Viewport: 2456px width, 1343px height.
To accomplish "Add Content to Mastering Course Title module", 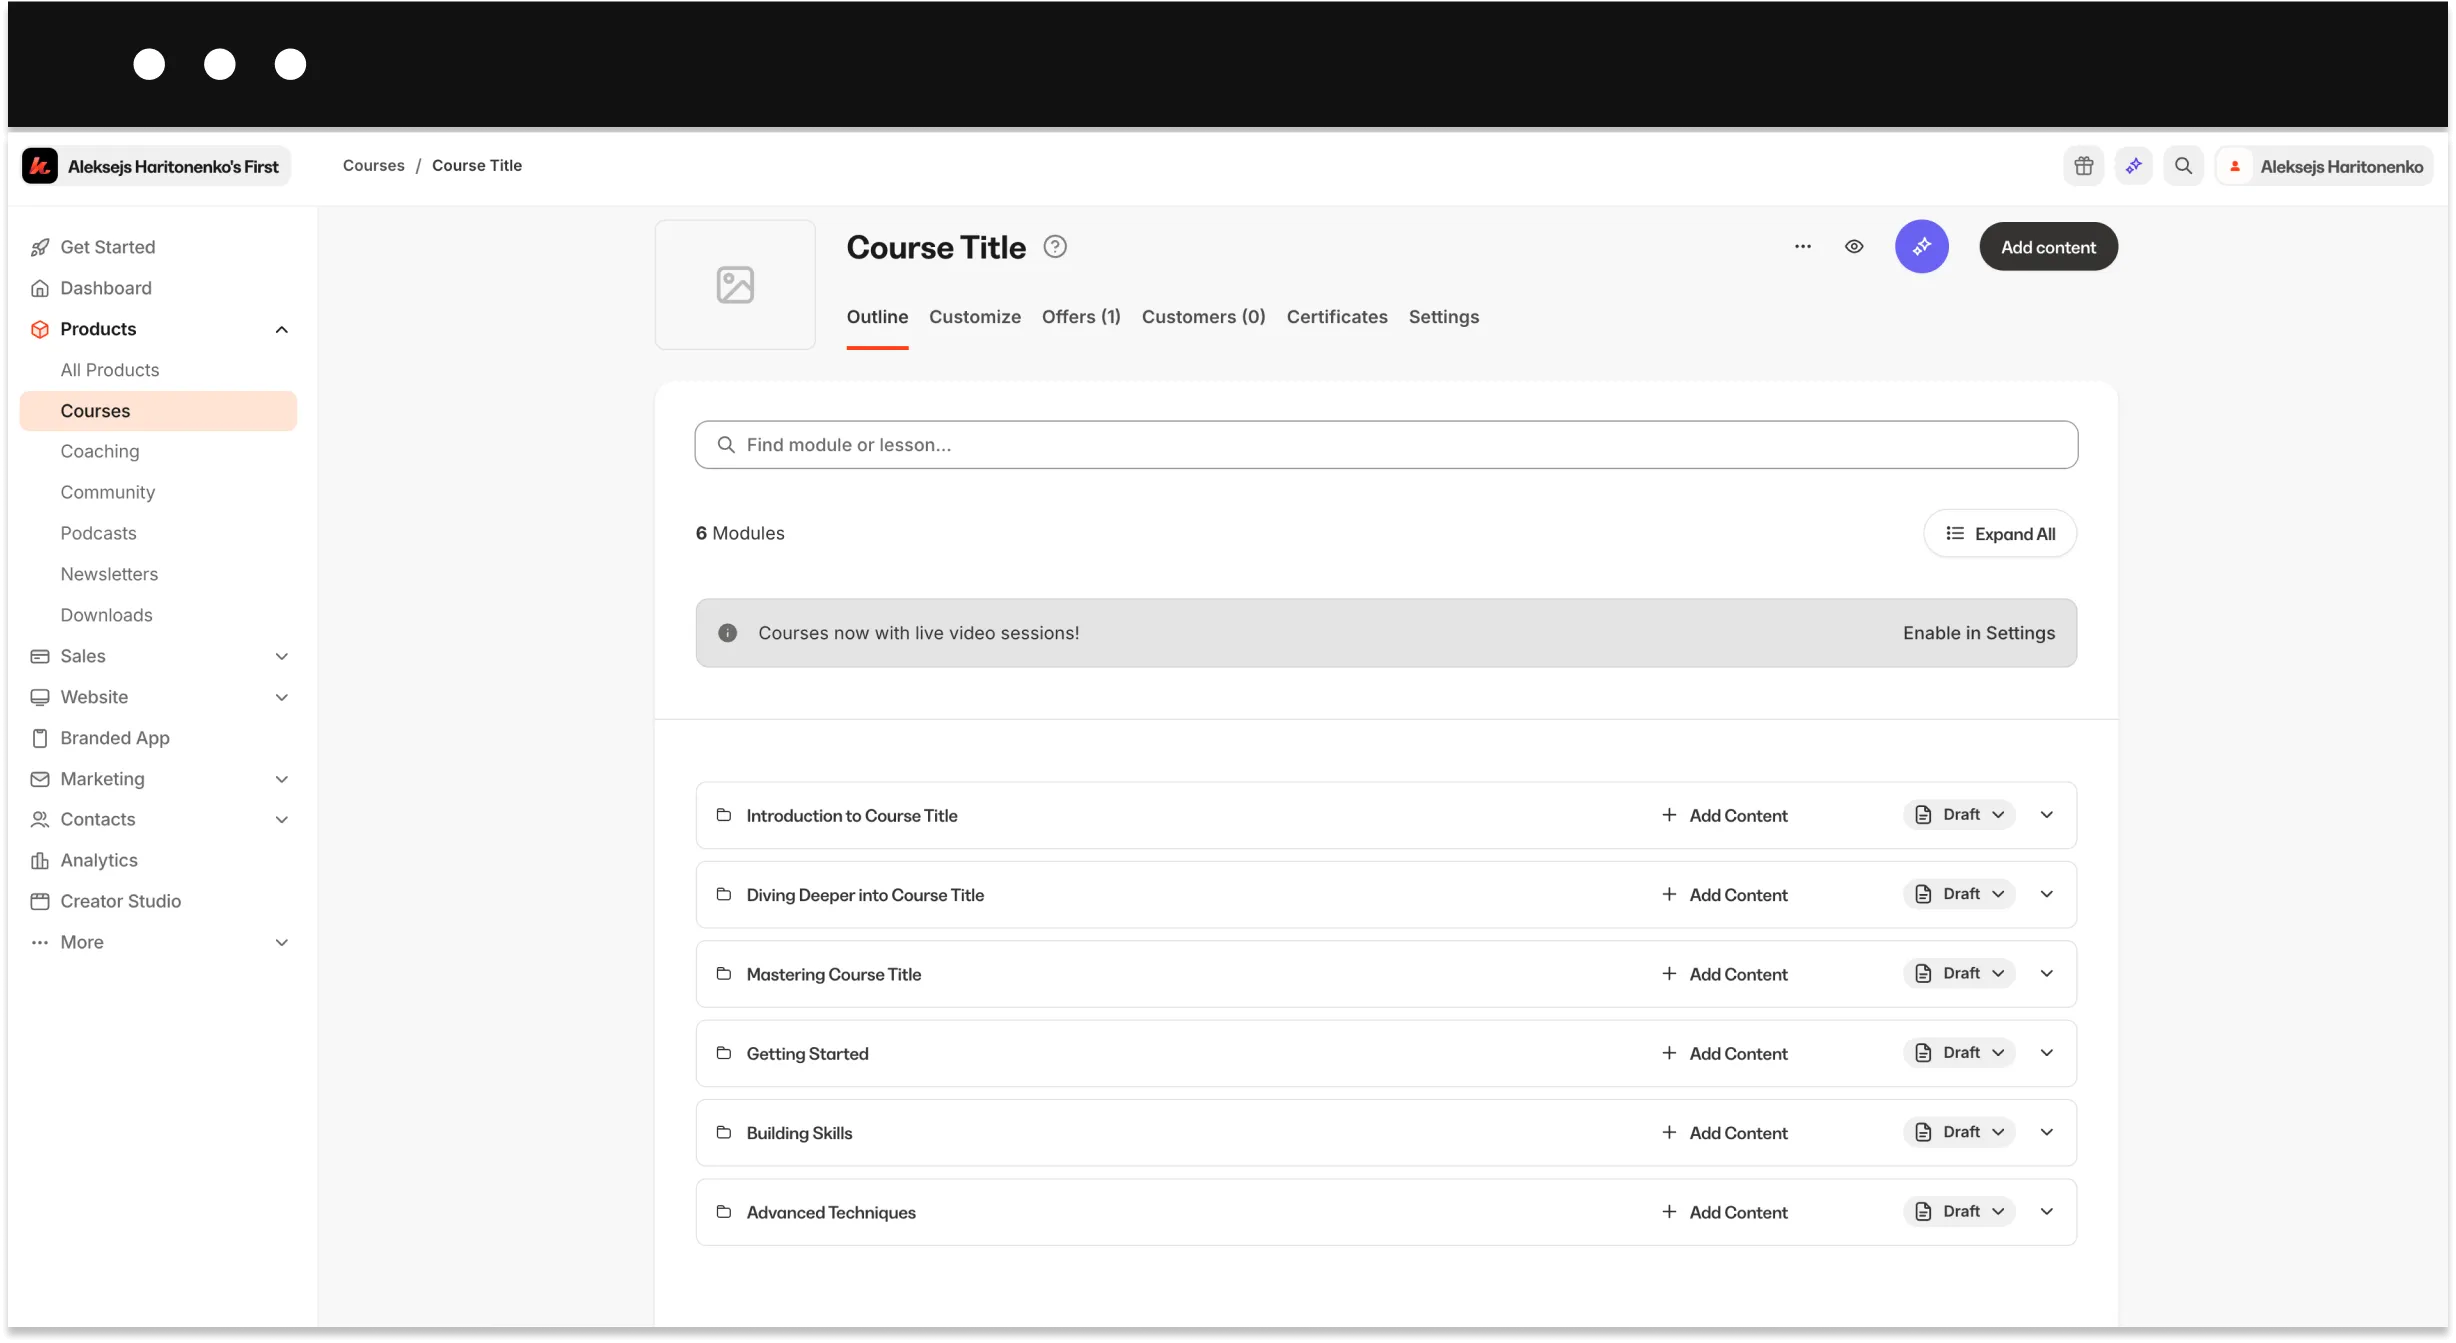I will (1724, 974).
